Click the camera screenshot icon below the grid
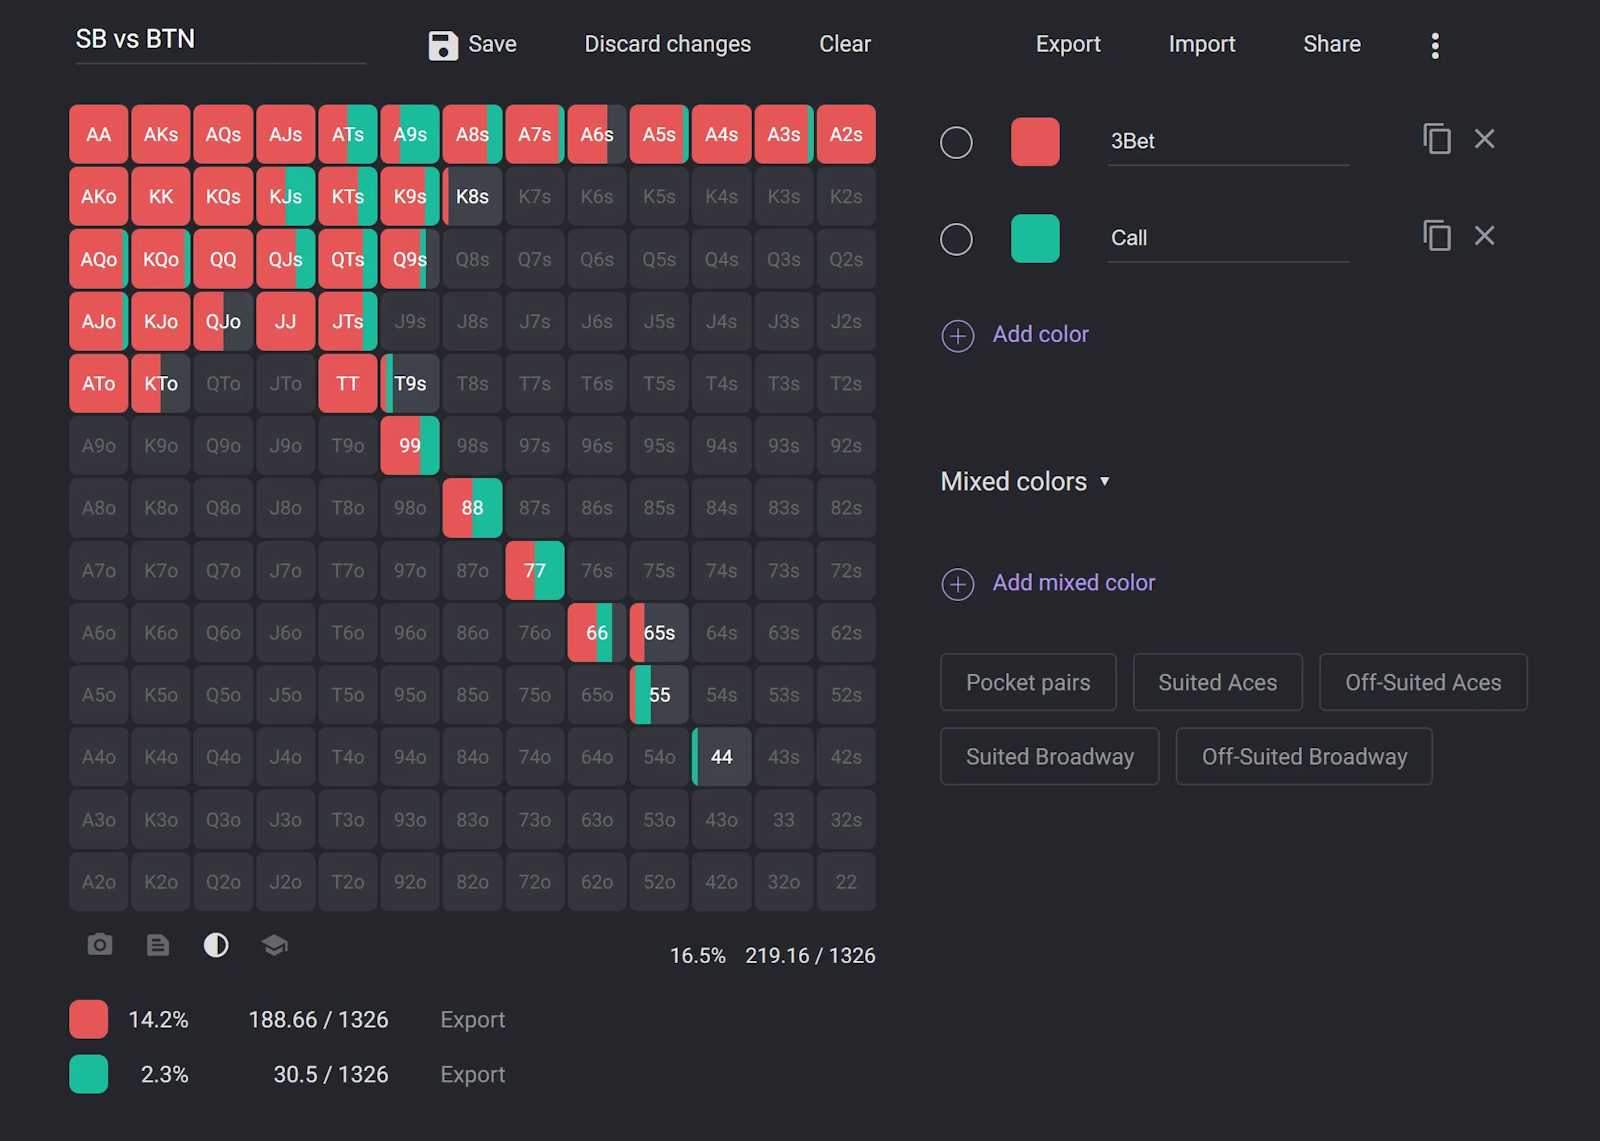The width and height of the screenshot is (1600, 1141). (98, 944)
